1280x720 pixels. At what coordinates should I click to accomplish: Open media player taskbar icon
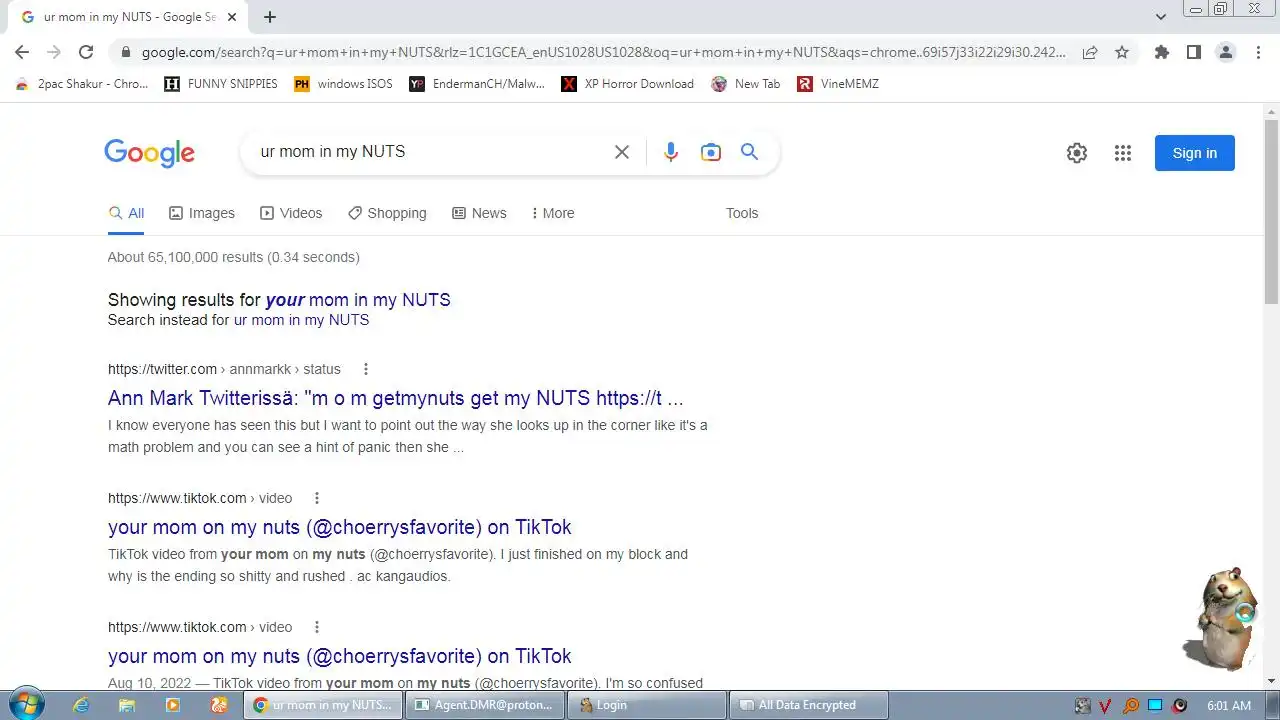coord(173,705)
